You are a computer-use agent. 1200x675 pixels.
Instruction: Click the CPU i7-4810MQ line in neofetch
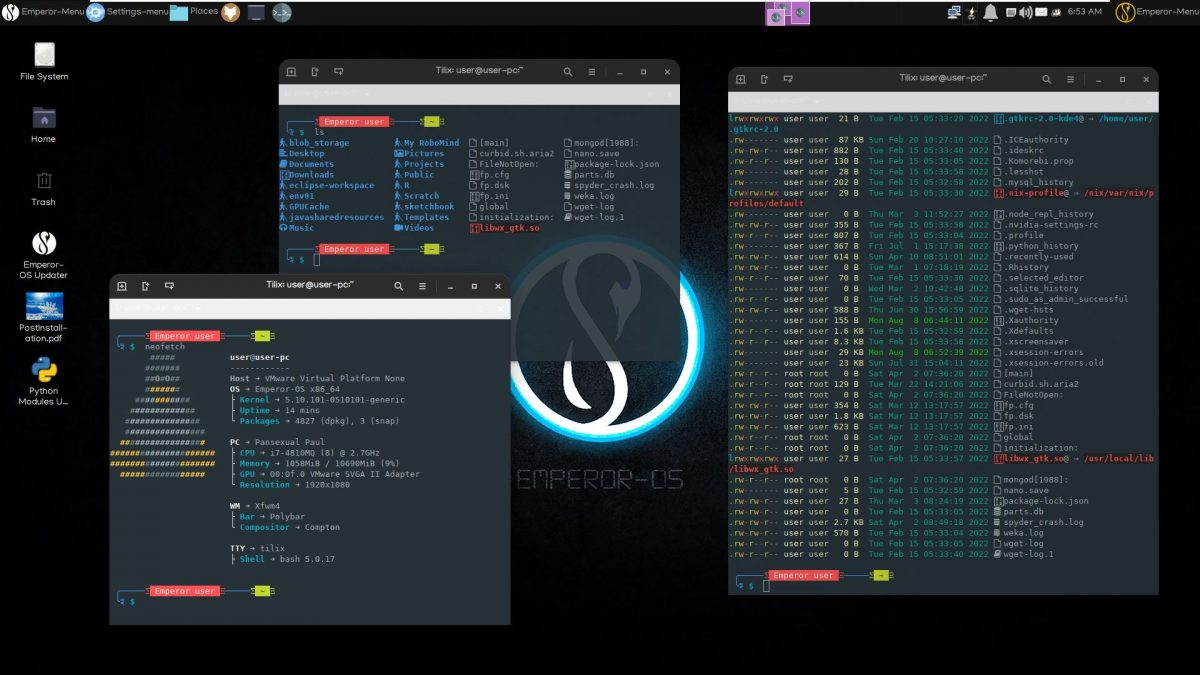(x=310, y=453)
